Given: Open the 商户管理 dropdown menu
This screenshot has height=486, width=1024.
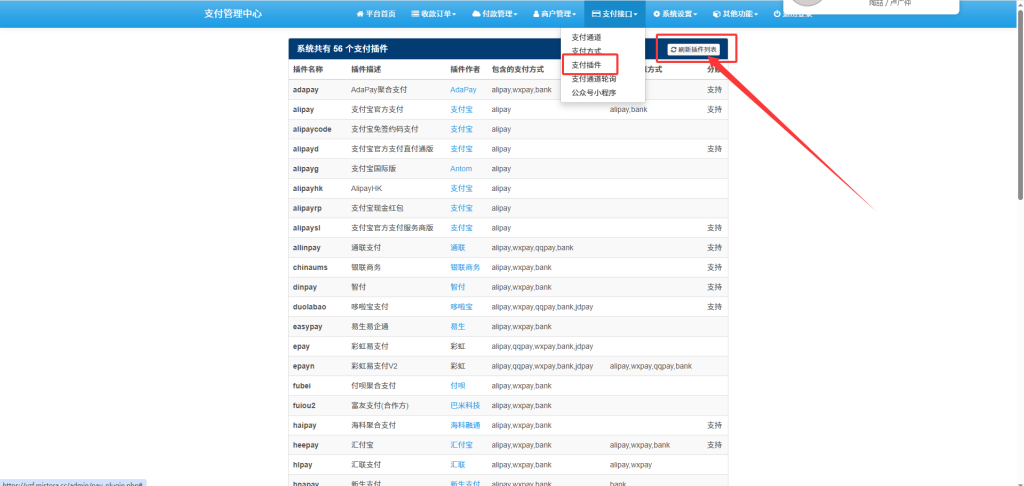Looking at the screenshot, I should [x=555, y=14].
